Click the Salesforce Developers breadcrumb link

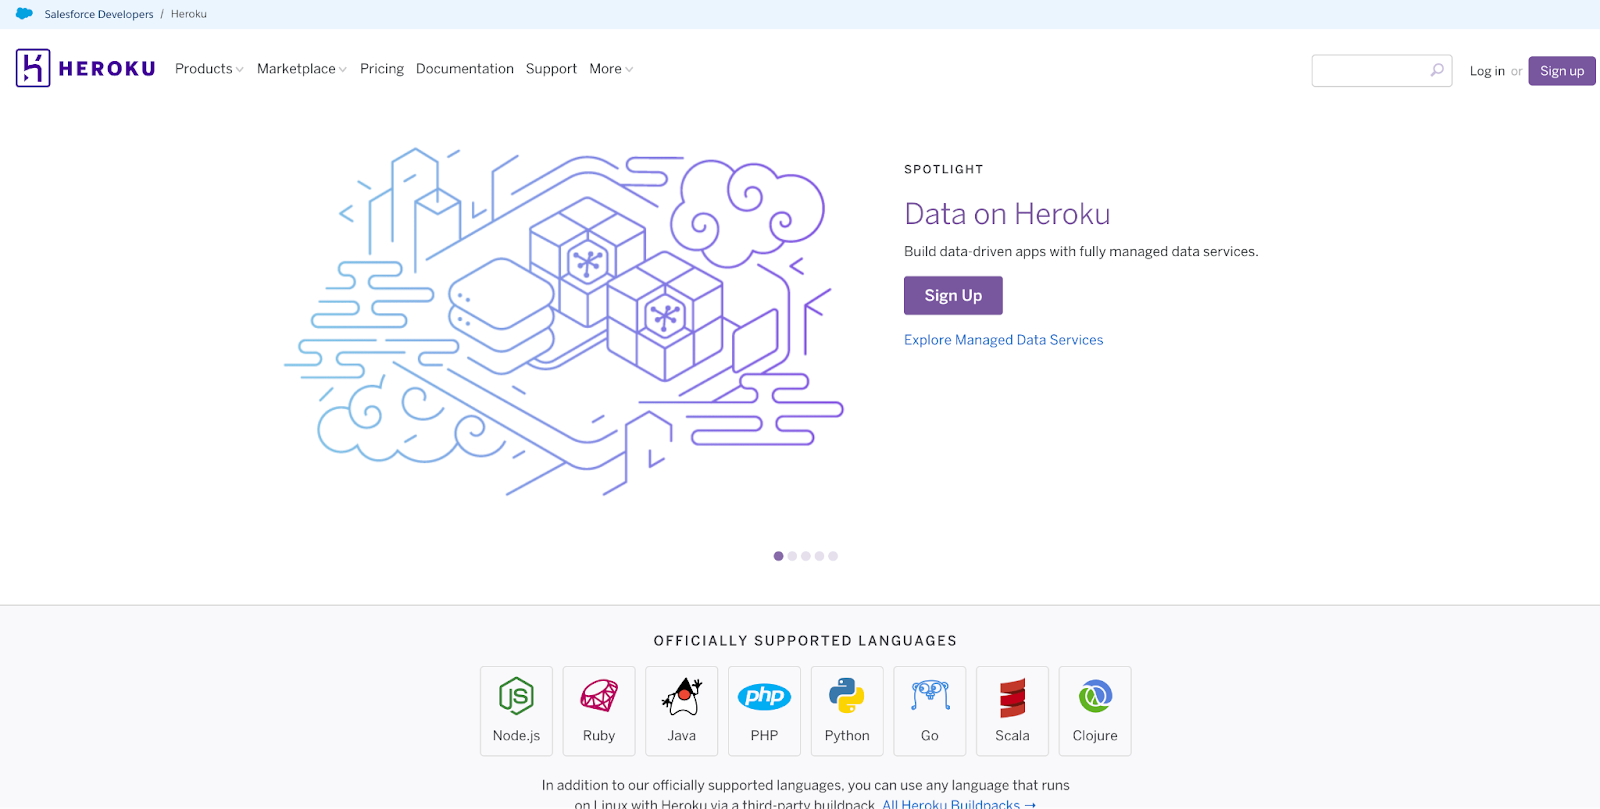click(x=99, y=14)
